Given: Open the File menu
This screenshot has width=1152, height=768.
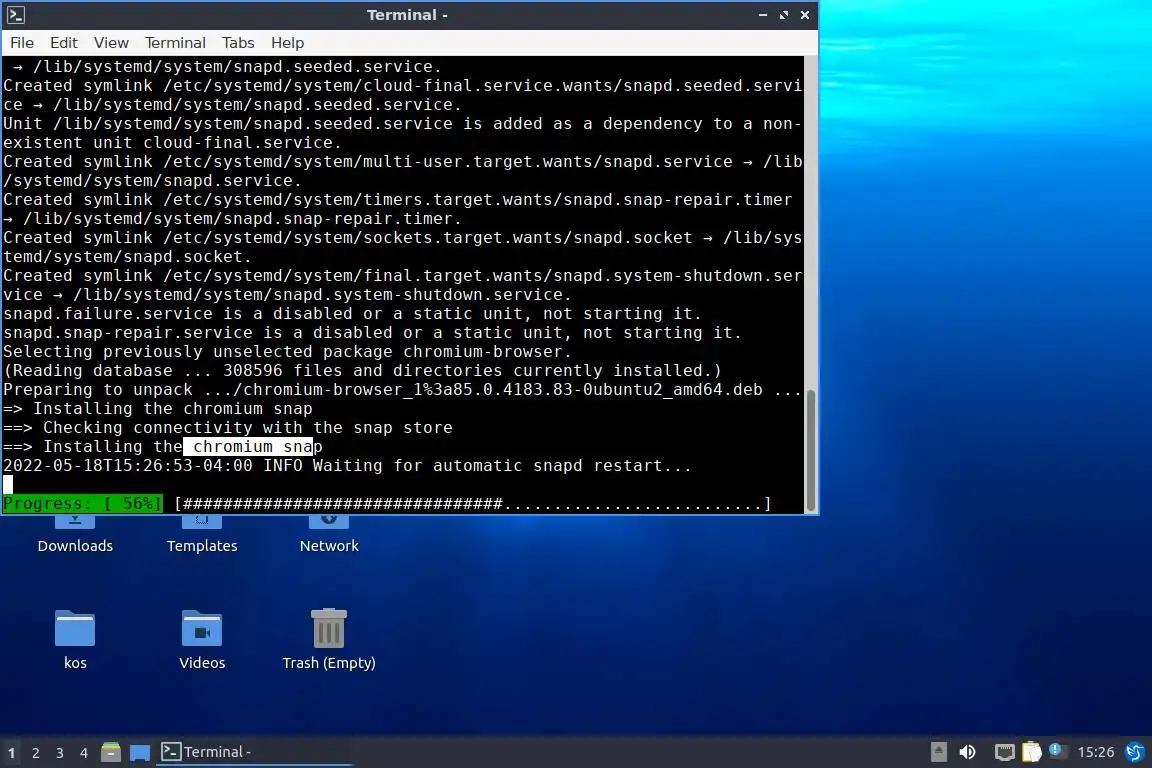Looking at the screenshot, I should point(22,43).
